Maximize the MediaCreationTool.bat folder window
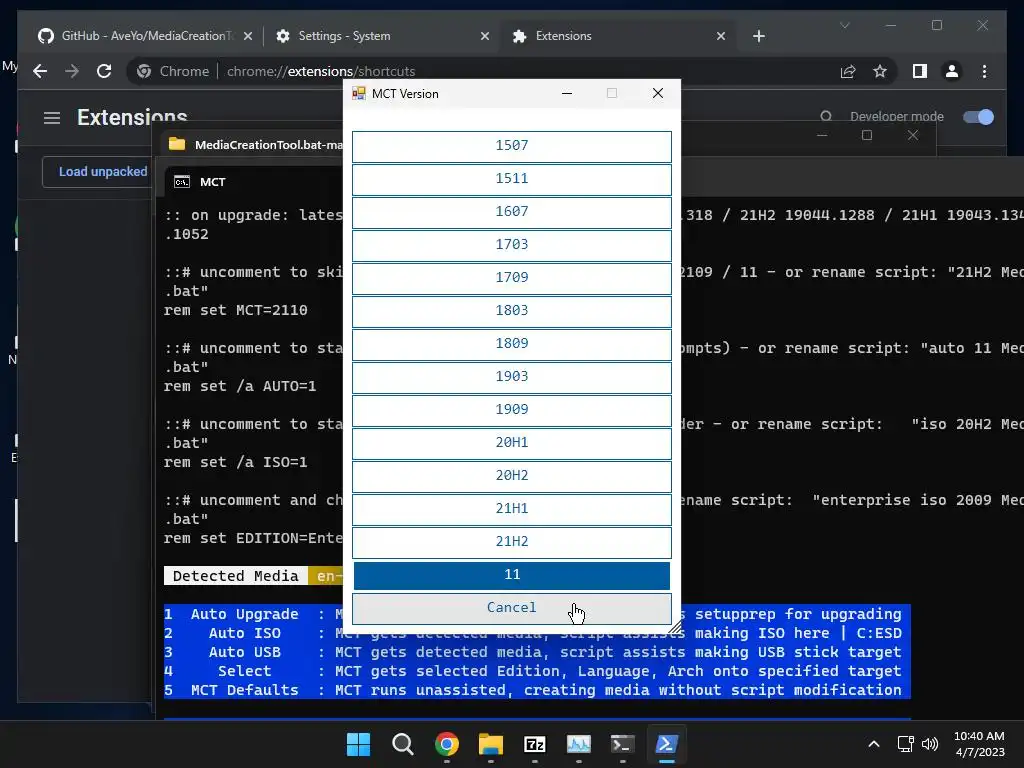 pyautogui.click(x=867, y=135)
